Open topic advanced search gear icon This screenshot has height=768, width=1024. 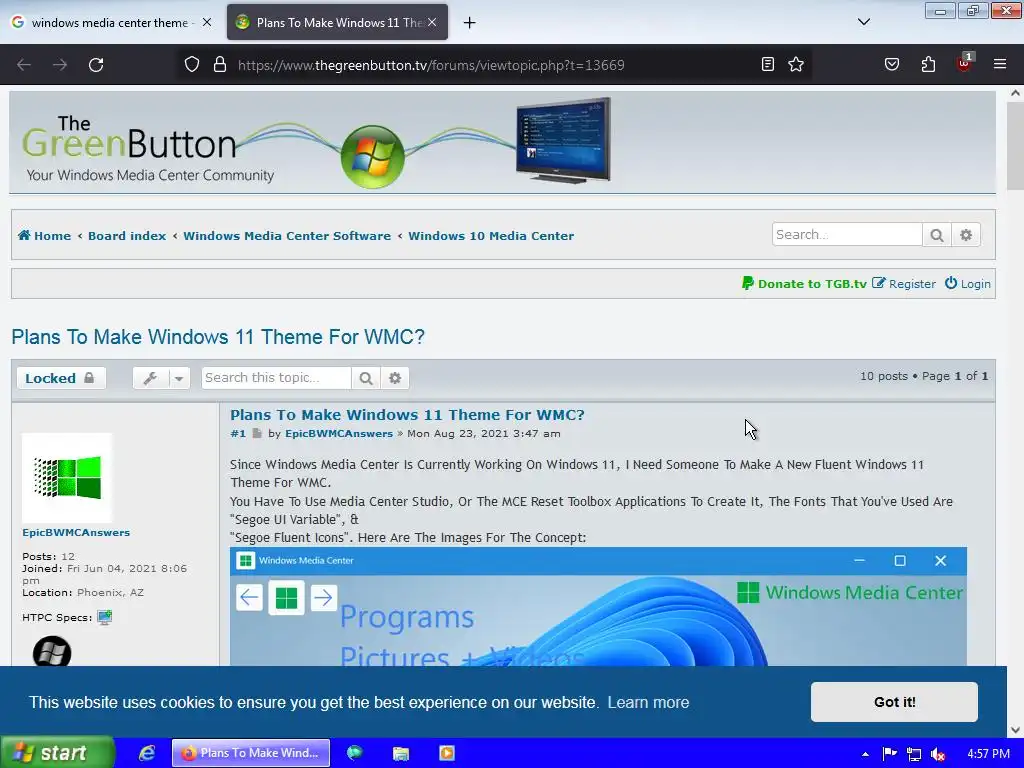pos(395,377)
